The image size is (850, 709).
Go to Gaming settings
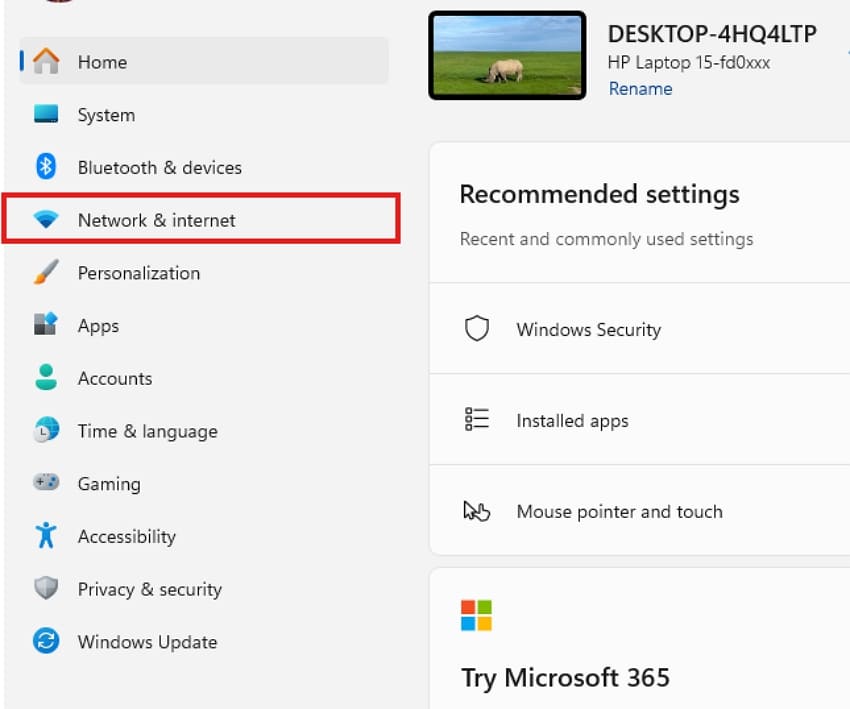click(204, 483)
